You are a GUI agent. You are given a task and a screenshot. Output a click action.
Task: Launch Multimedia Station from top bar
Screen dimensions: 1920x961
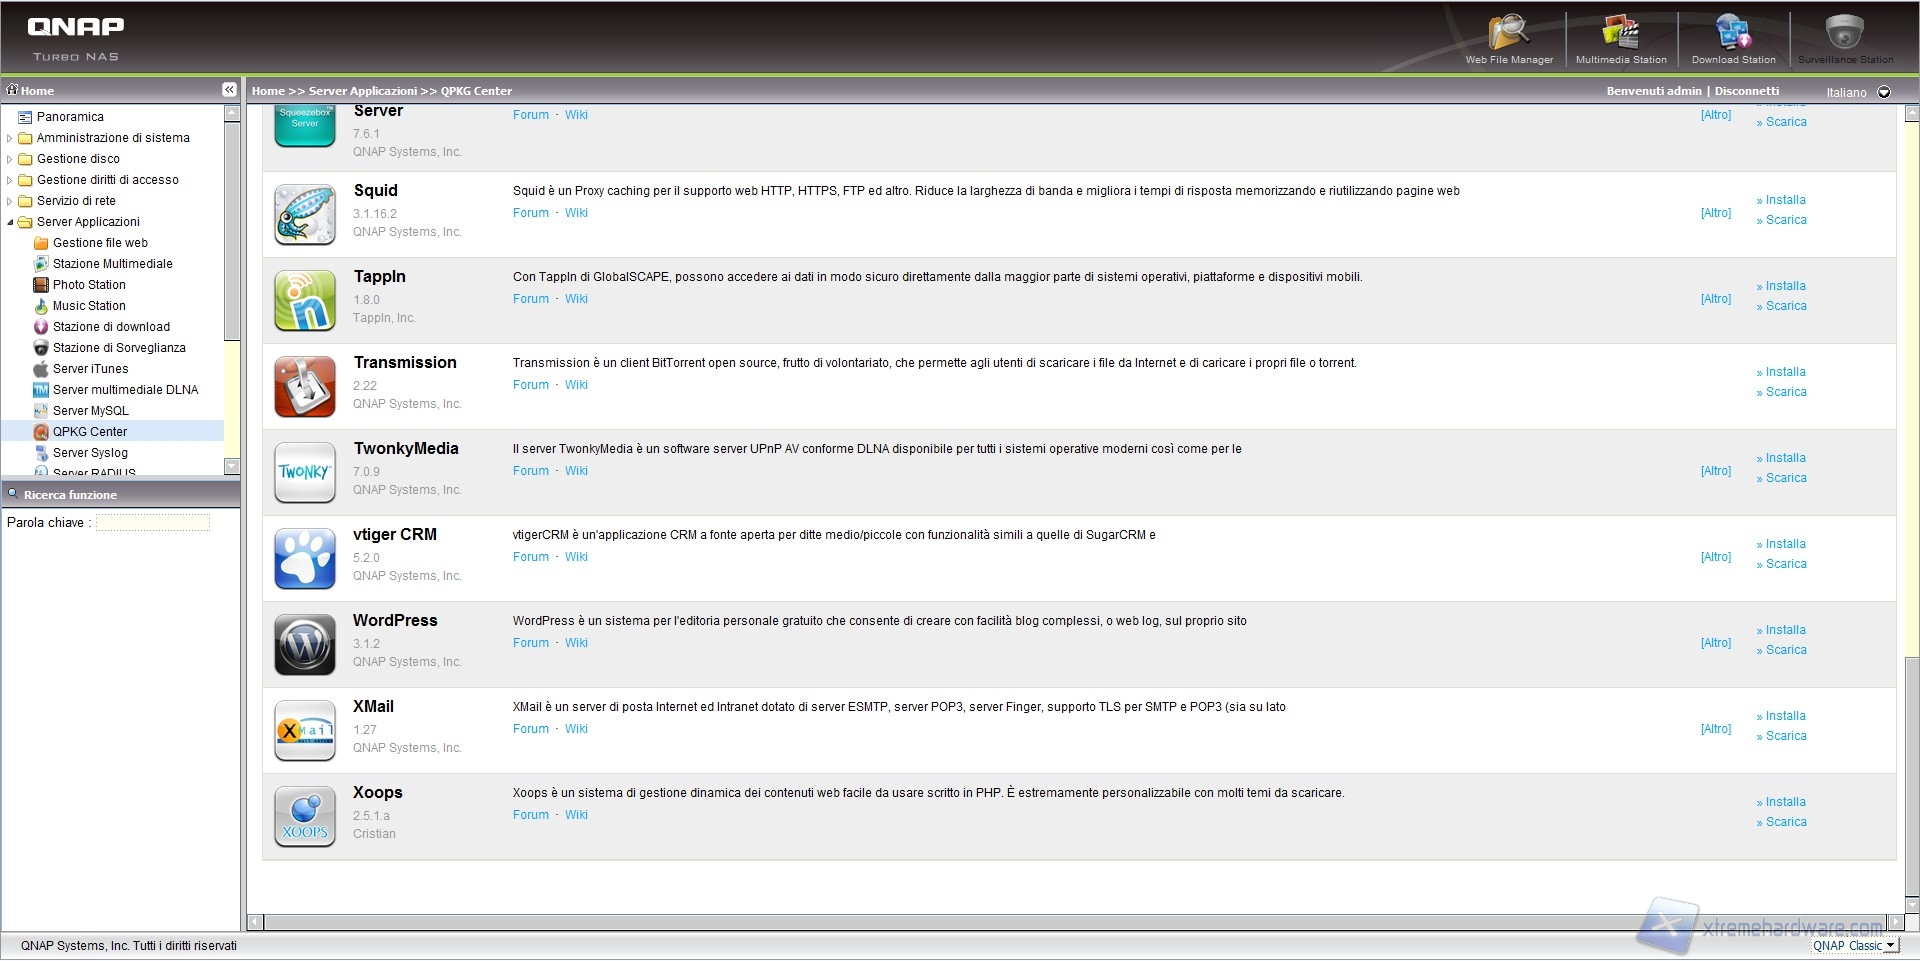pyautogui.click(x=1620, y=33)
